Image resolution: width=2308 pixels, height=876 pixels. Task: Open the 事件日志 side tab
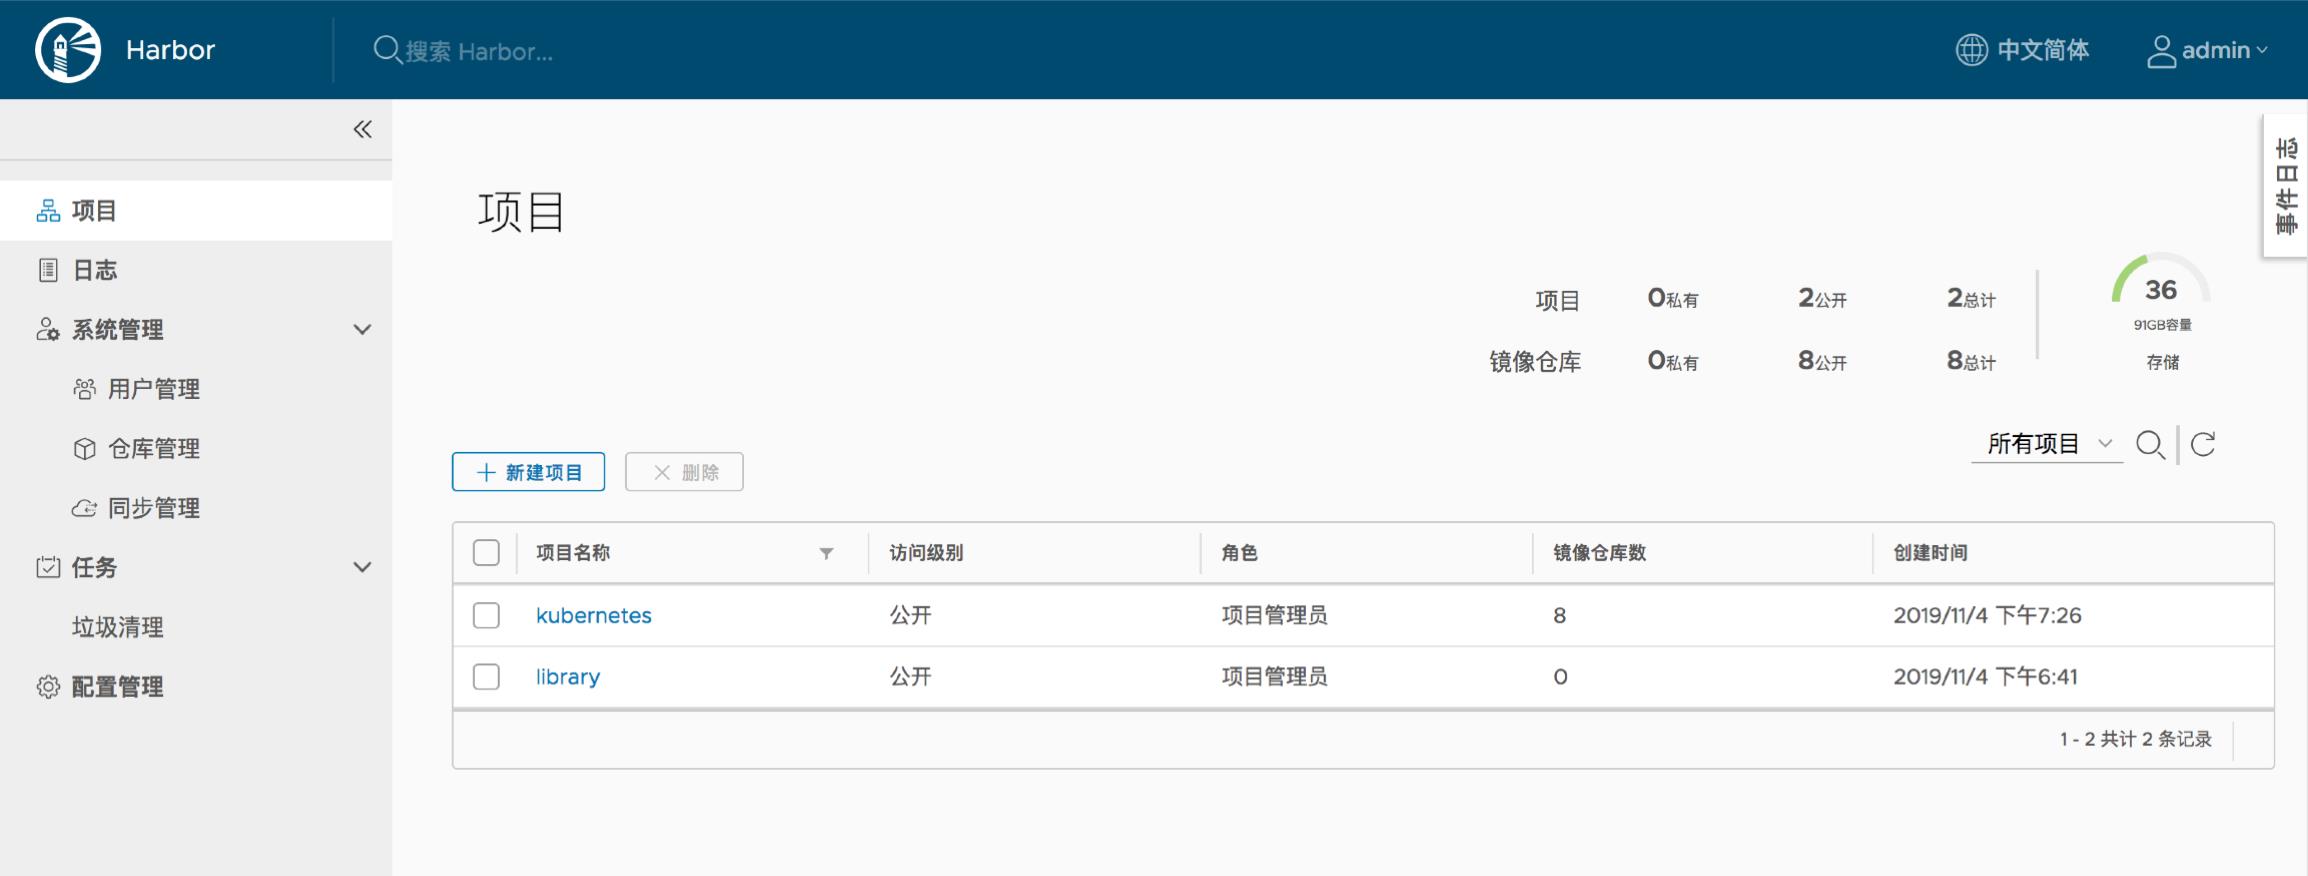coord(2286,186)
